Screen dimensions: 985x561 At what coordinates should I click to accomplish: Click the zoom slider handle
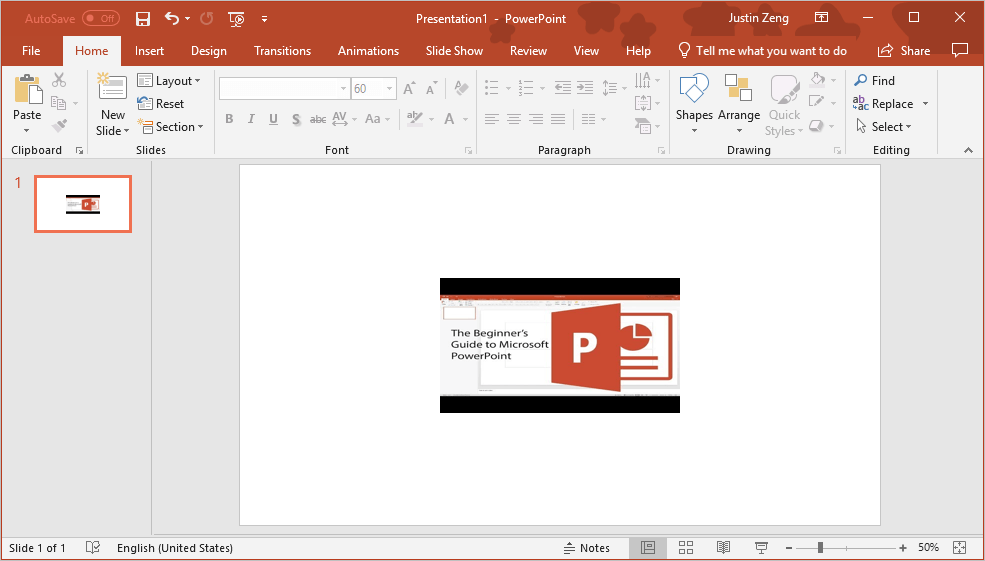pyautogui.click(x=820, y=548)
